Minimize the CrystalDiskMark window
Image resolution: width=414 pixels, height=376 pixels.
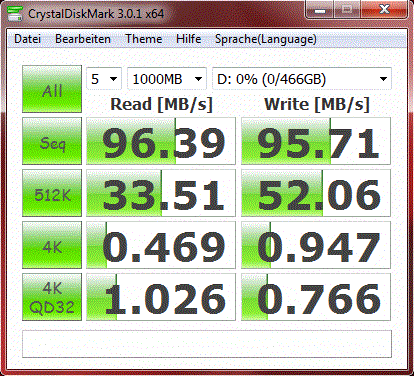[320, 10]
